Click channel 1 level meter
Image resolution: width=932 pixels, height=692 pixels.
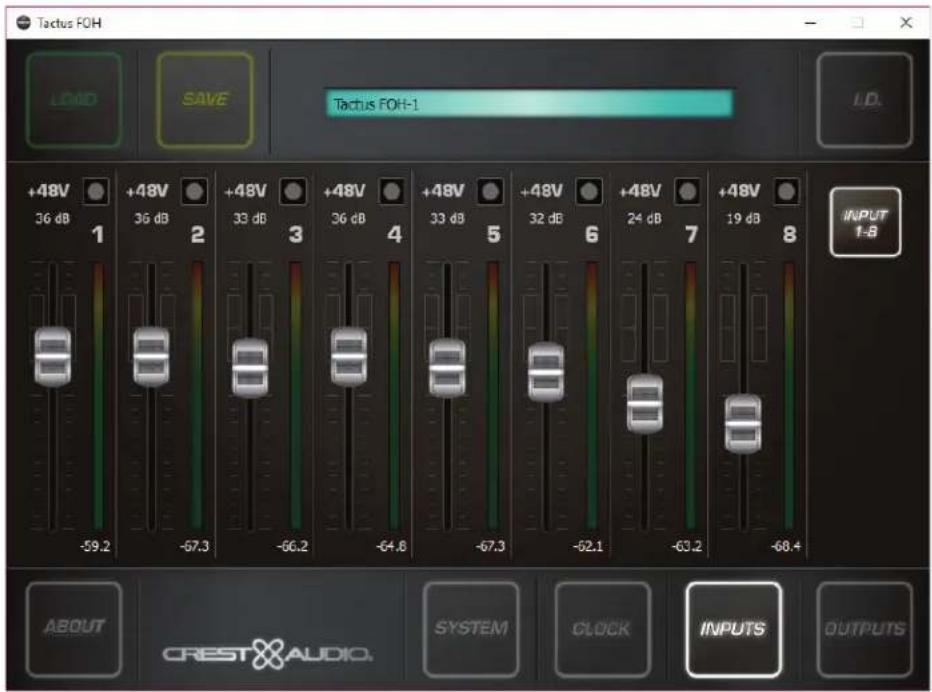[98, 396]
